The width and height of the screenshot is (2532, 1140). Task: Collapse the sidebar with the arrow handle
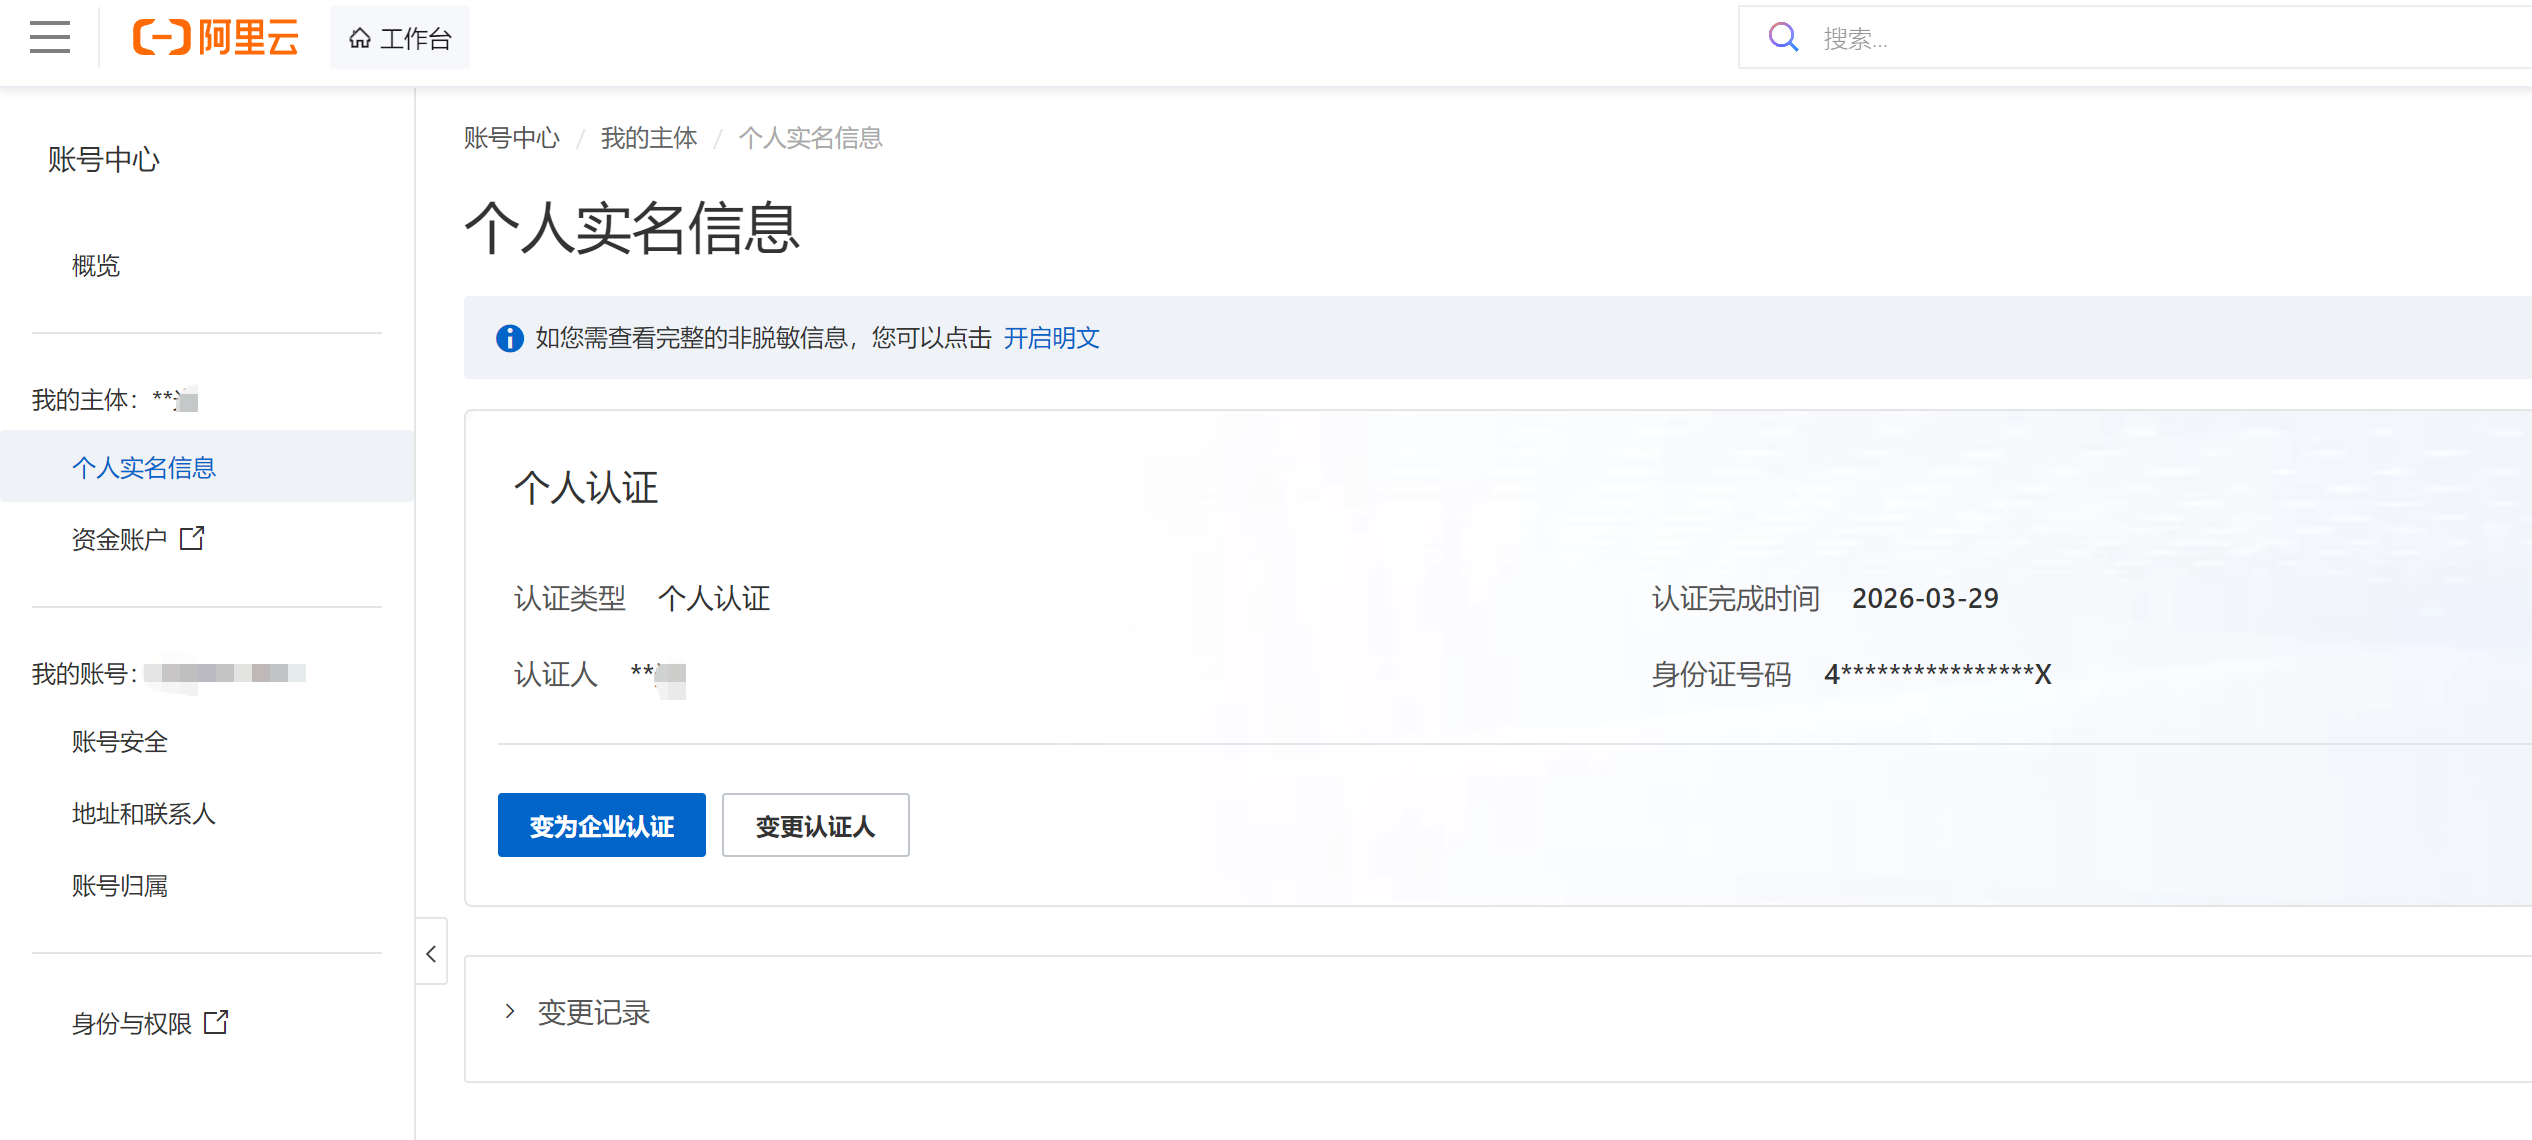(431, 953)
